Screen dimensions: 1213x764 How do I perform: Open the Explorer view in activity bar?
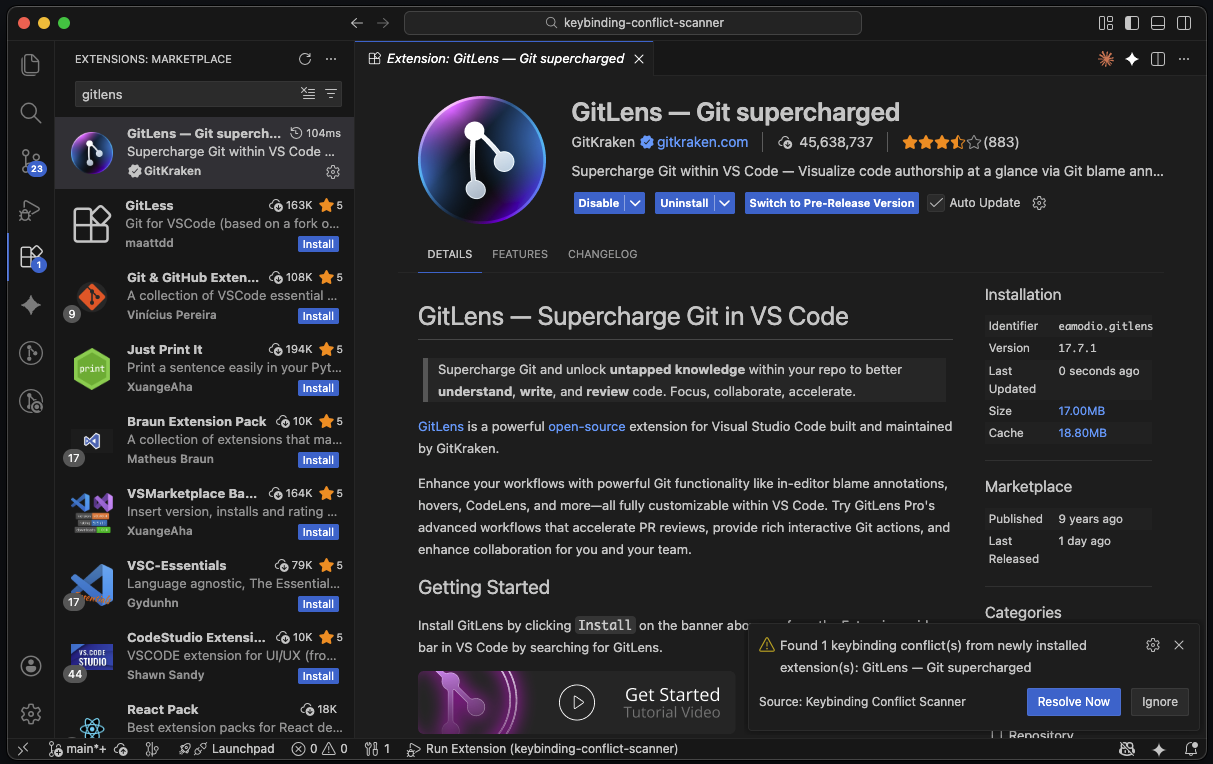pyautogui.click(x=31, y=65)
